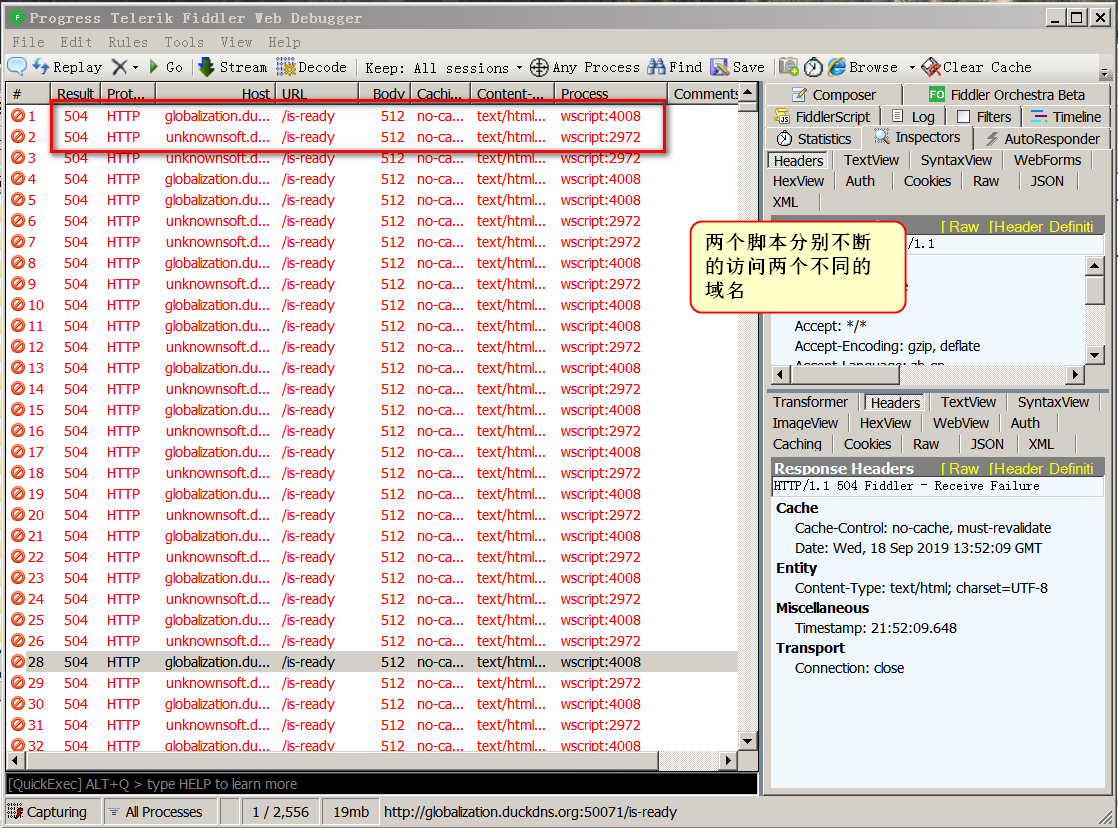Click request headers horizontal scroll left arrow
The height and width of the screenshot is (828, 1118).
tap(780, 374)
